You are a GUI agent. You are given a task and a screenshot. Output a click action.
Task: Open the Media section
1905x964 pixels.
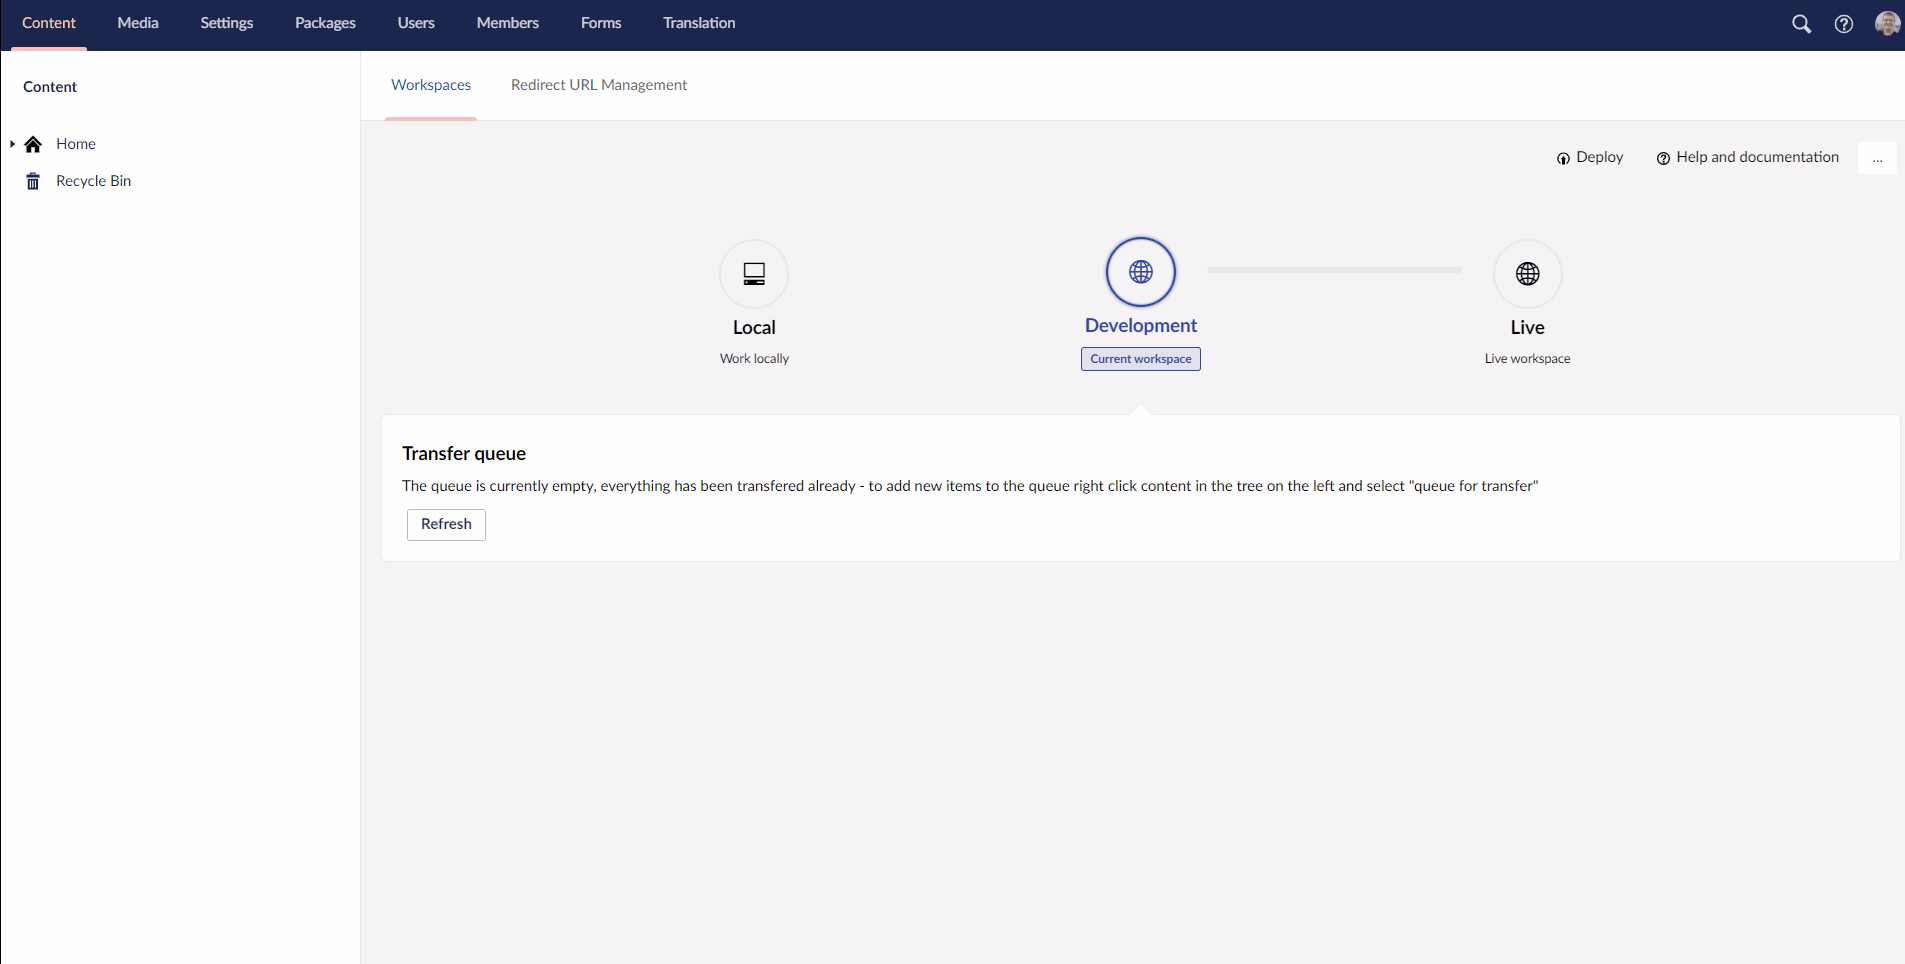click(137, 23)
